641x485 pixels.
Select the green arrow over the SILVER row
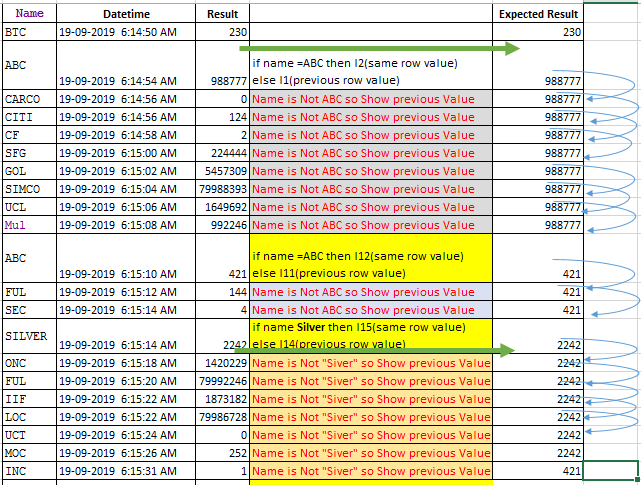point(374,350)
